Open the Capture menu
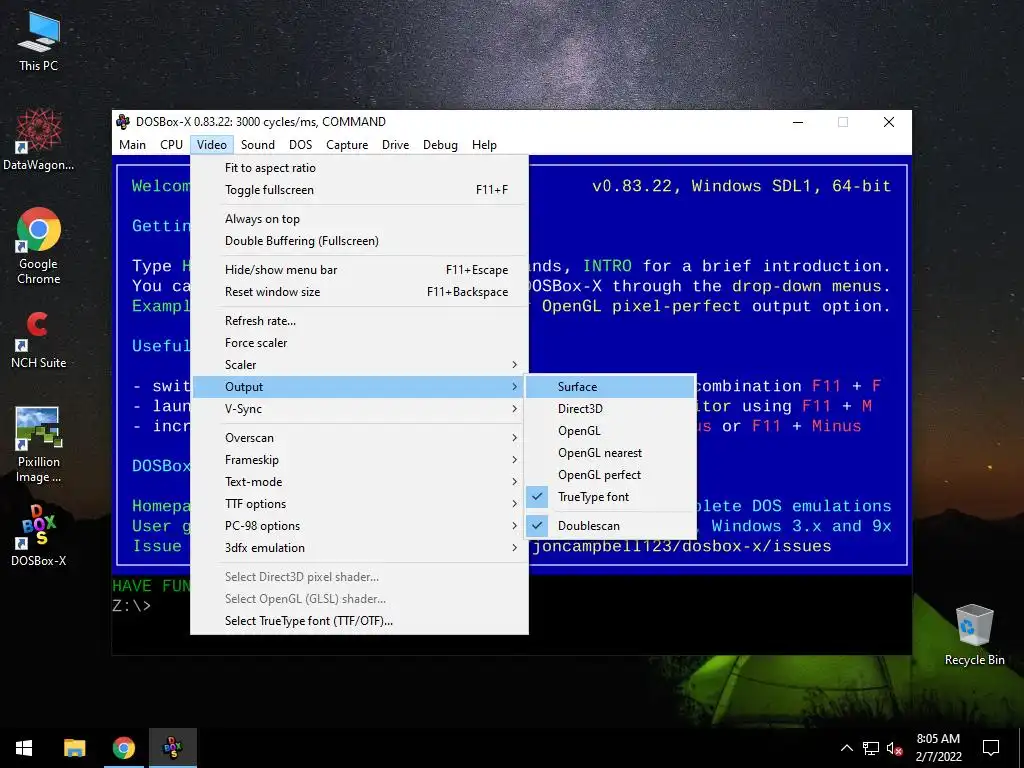 pyautogui.click(x=347, y=145)
